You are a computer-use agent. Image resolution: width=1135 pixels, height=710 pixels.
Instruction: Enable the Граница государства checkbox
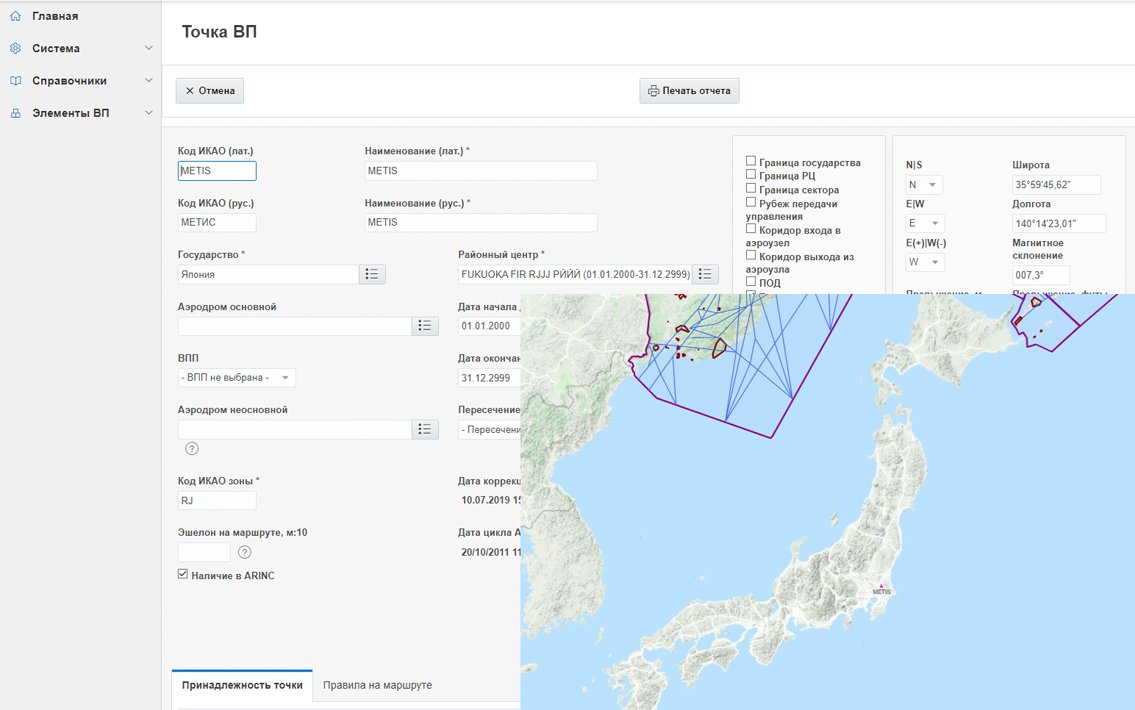point(751,161)
